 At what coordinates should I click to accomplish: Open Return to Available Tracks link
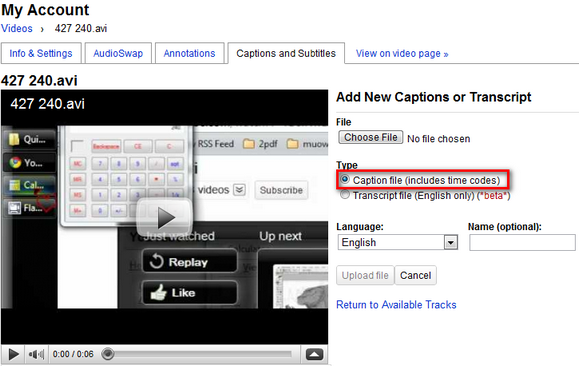pyautogui.click(x=396, y=305)
